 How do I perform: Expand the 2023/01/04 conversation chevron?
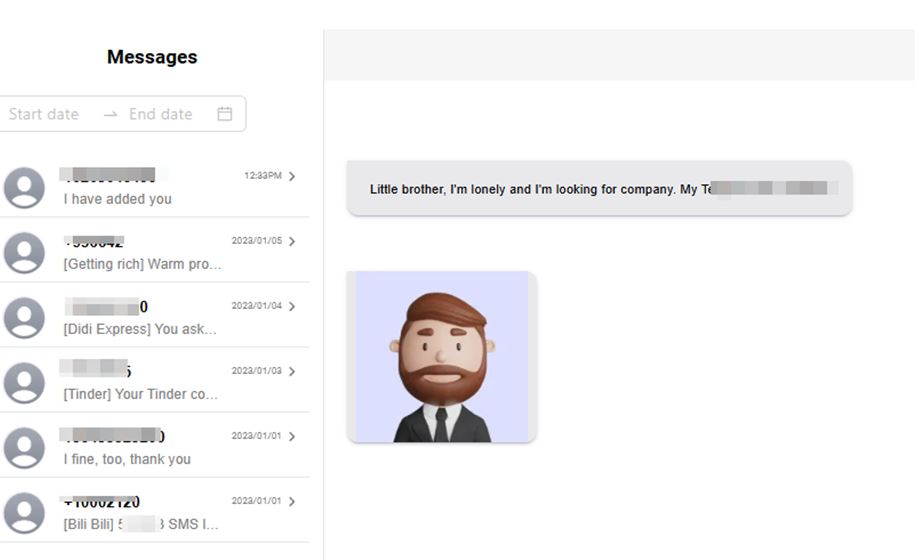pos(292,306)
